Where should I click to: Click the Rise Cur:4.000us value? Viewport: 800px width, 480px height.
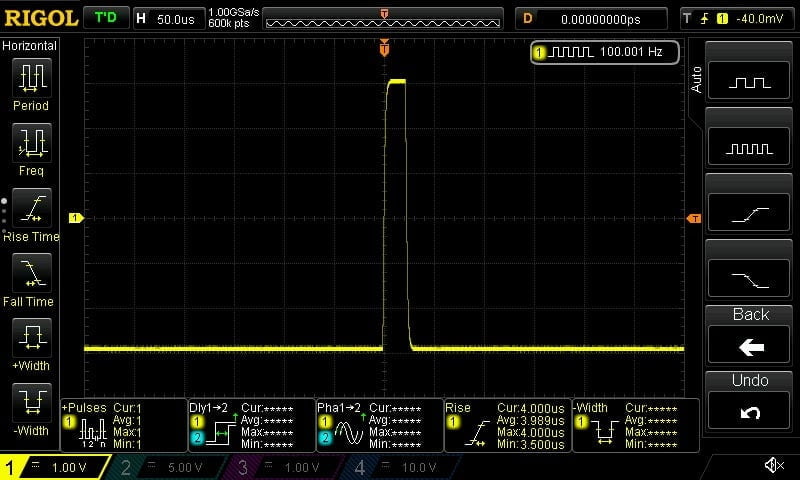(531, 409)
